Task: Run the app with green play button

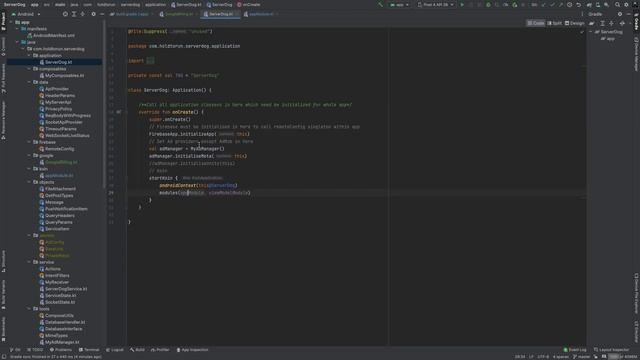Action: coord(462,5)
